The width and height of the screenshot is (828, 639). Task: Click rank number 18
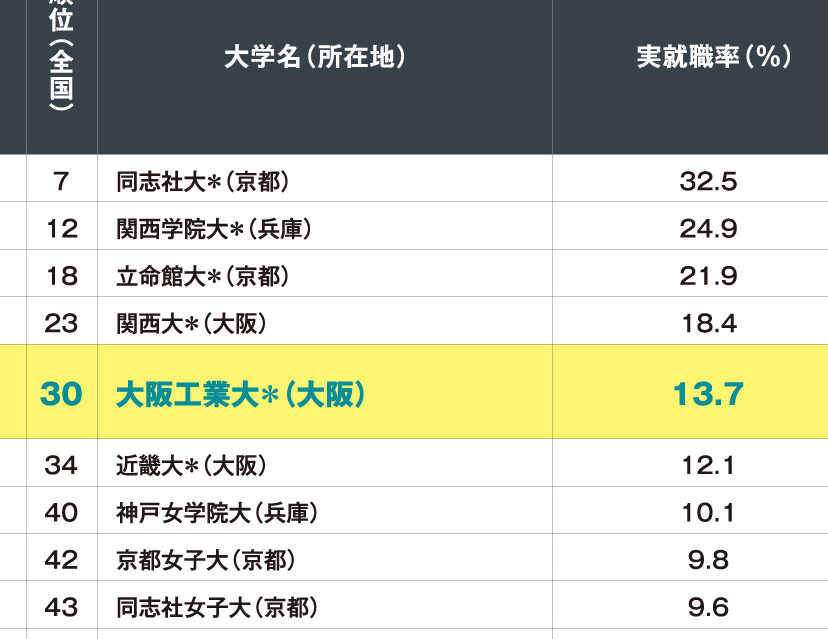61,276
